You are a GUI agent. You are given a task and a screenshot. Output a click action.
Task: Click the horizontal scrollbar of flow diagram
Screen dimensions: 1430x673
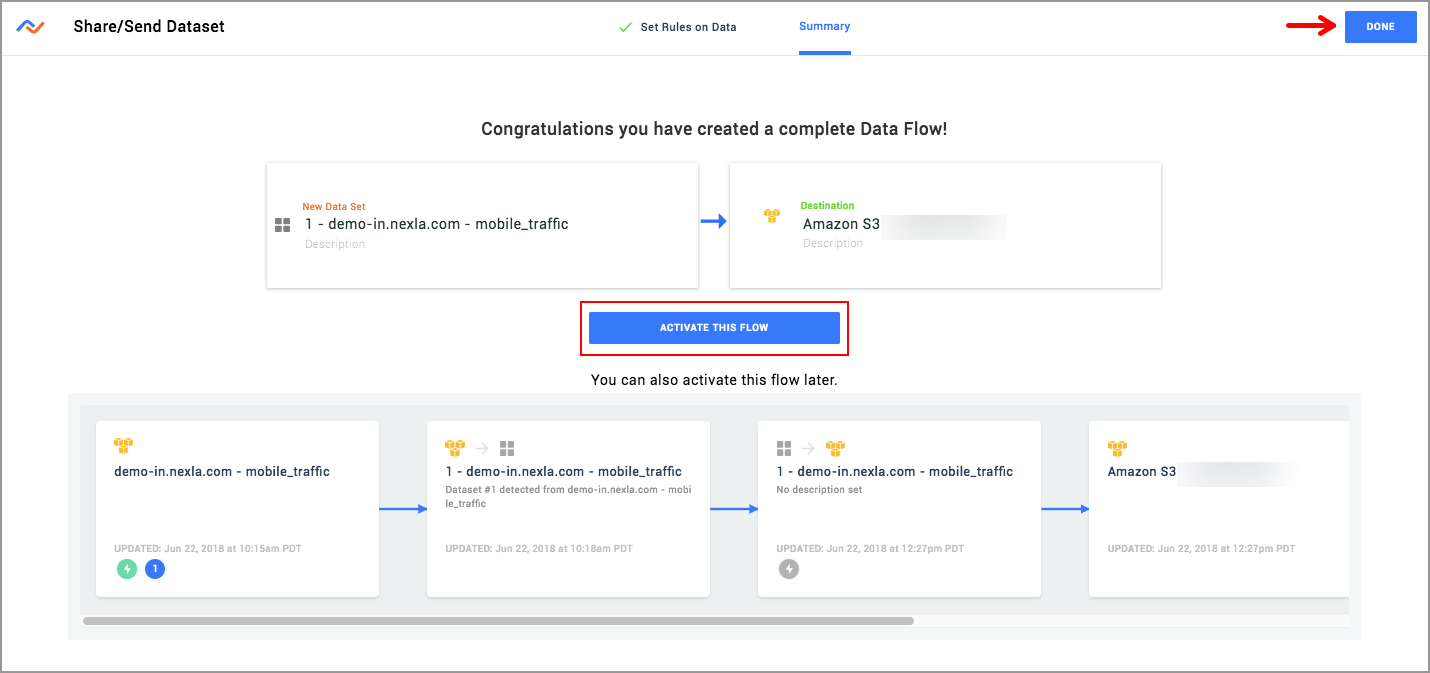coord(498,621)
